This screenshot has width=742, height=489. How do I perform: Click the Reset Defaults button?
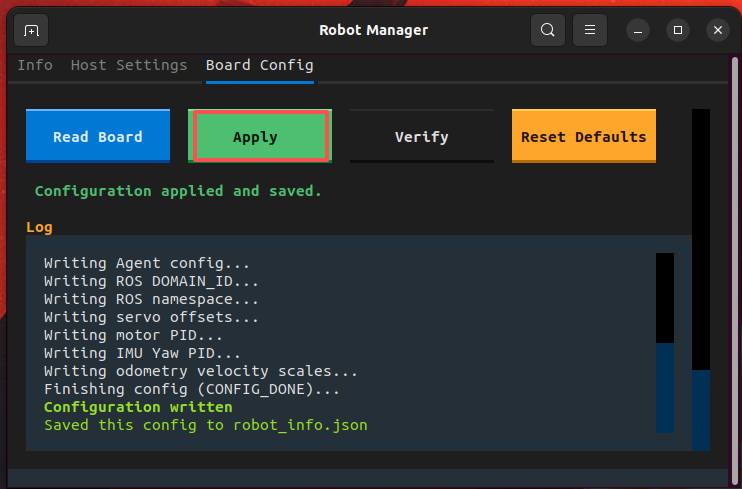coord(583,136)
